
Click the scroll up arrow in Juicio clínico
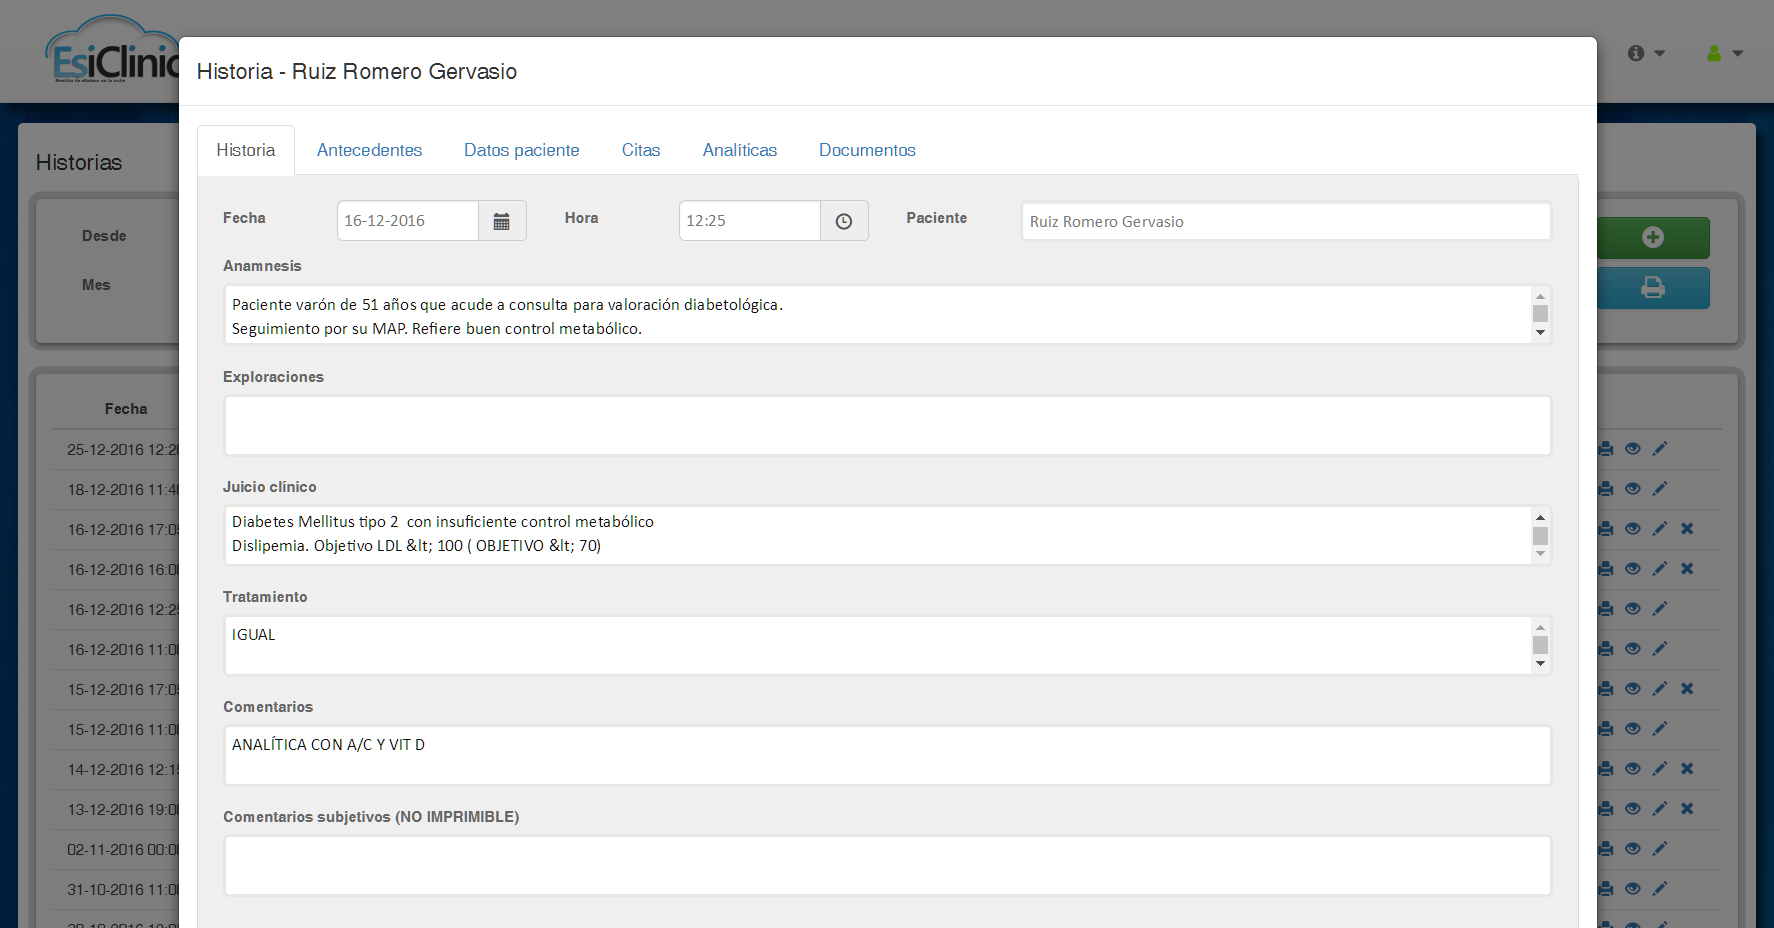click(1540, 517)
